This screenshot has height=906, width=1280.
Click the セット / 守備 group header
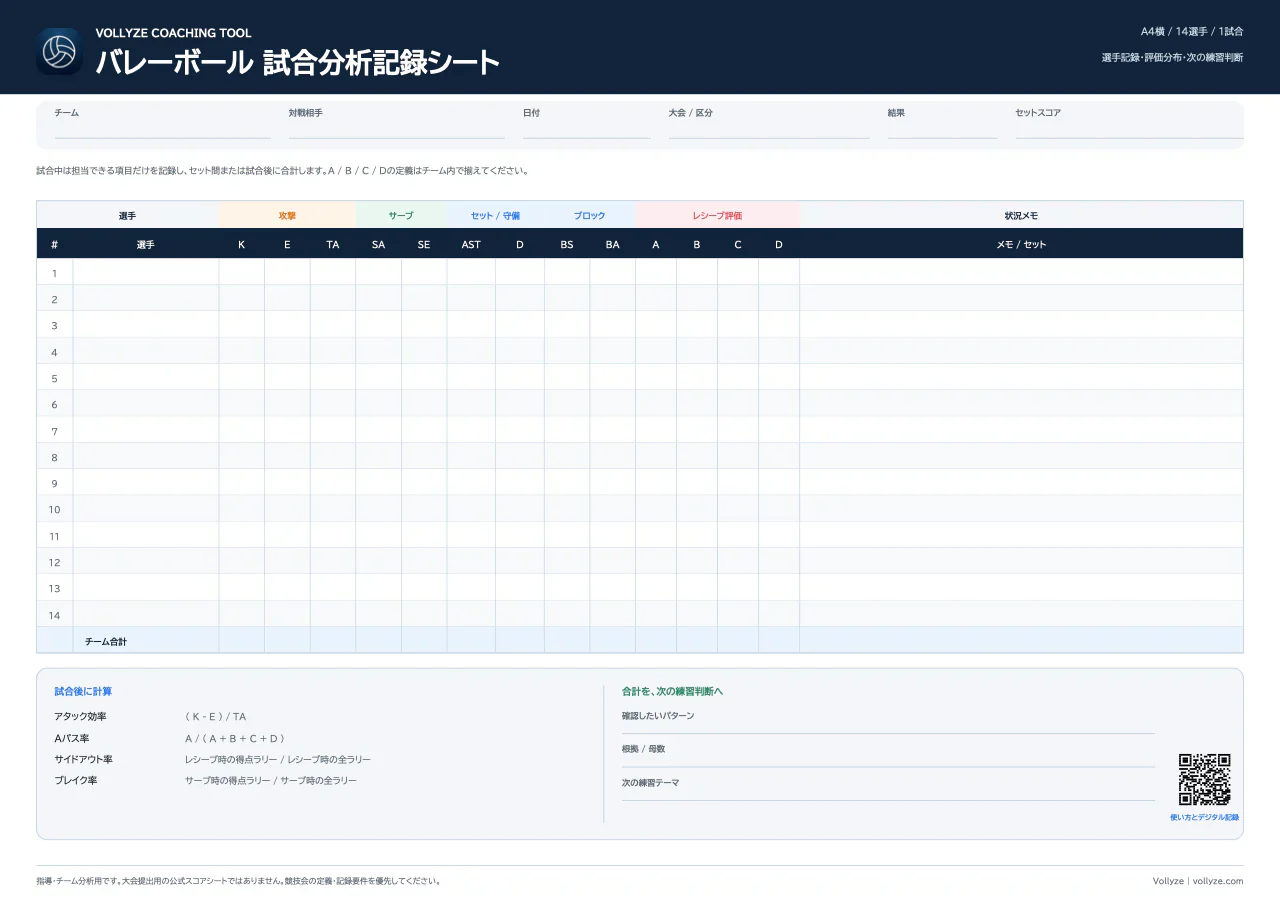[495, 215]
